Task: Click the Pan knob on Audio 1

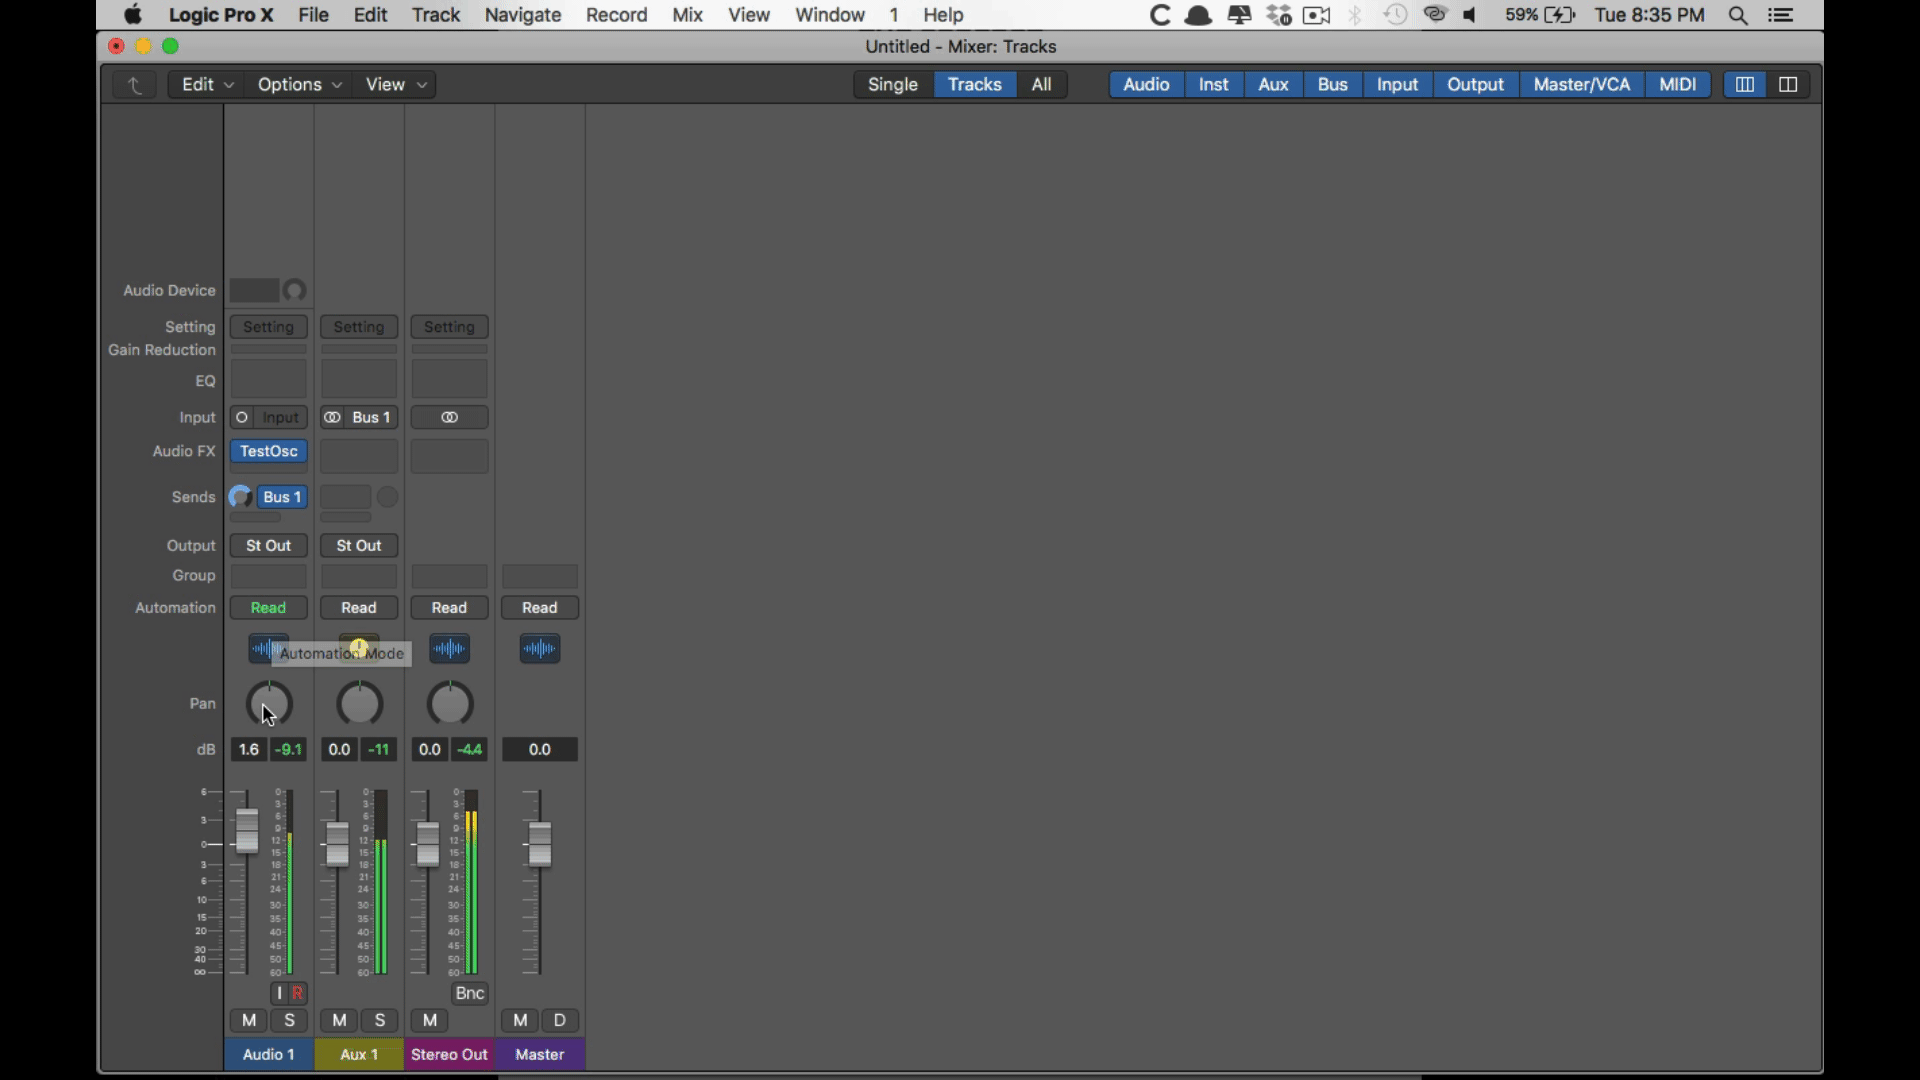Action: click(x=270, y=704)
